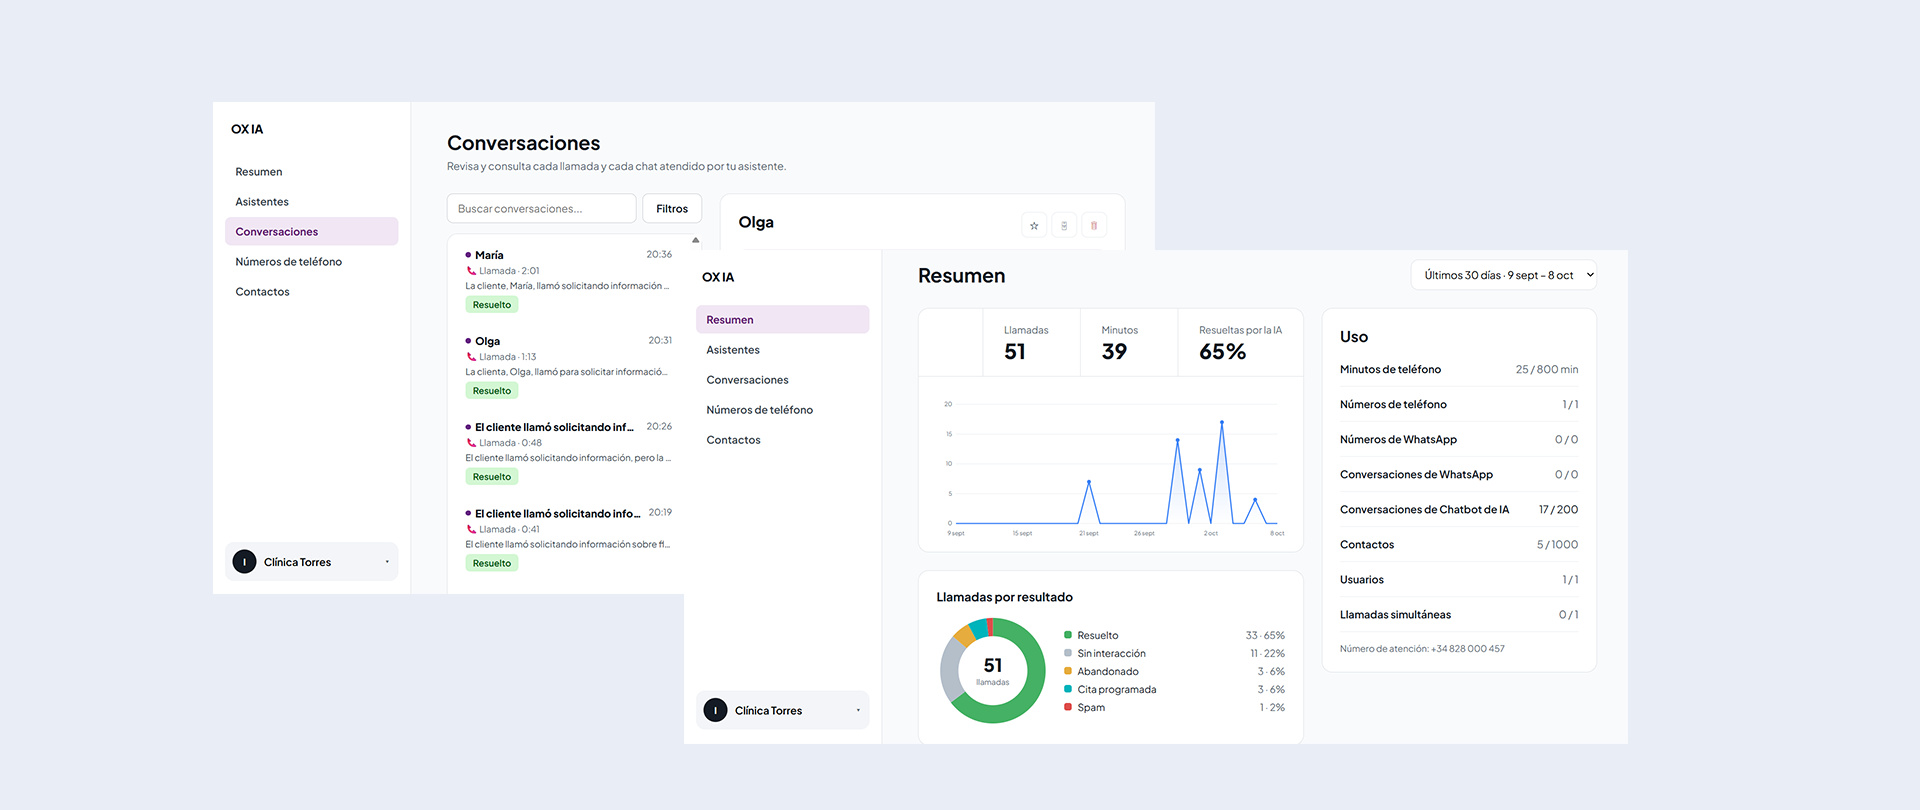Click the Clínica Torres avatar in Resumen sidebar
Screen dimensions: 1920x810
715,710
